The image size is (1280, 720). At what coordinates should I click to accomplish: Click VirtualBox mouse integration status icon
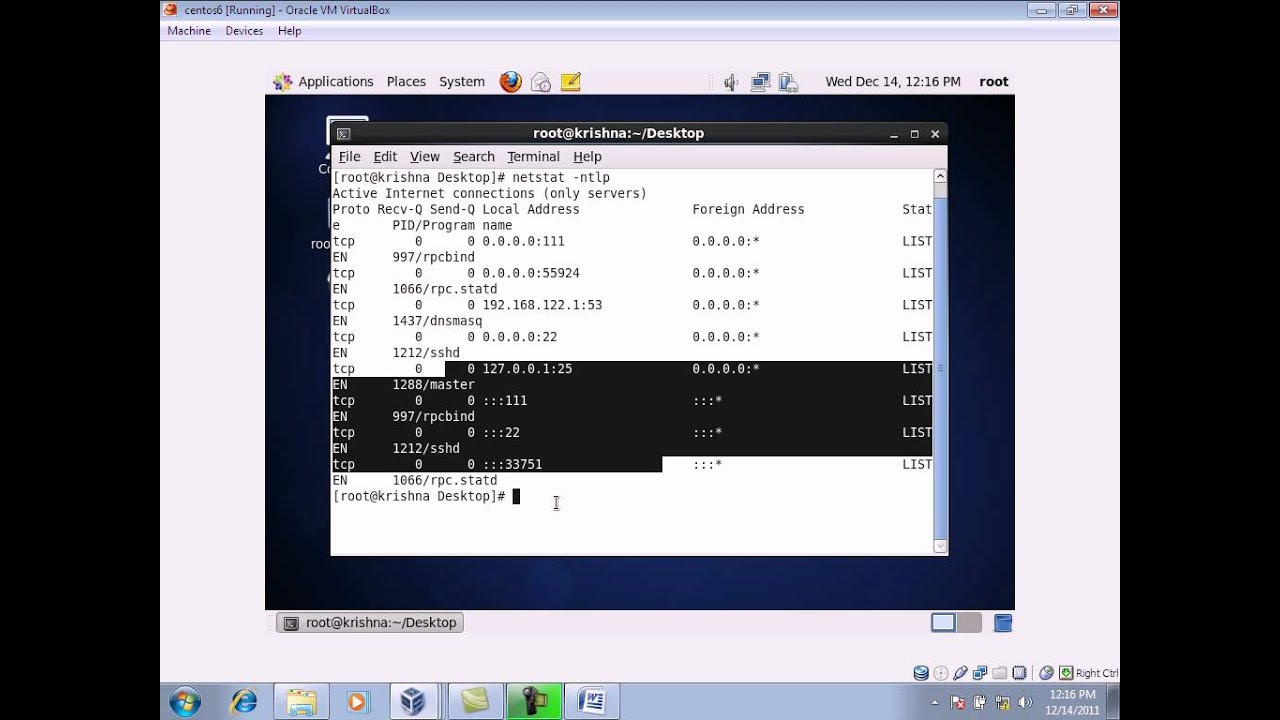point(1046,673)
